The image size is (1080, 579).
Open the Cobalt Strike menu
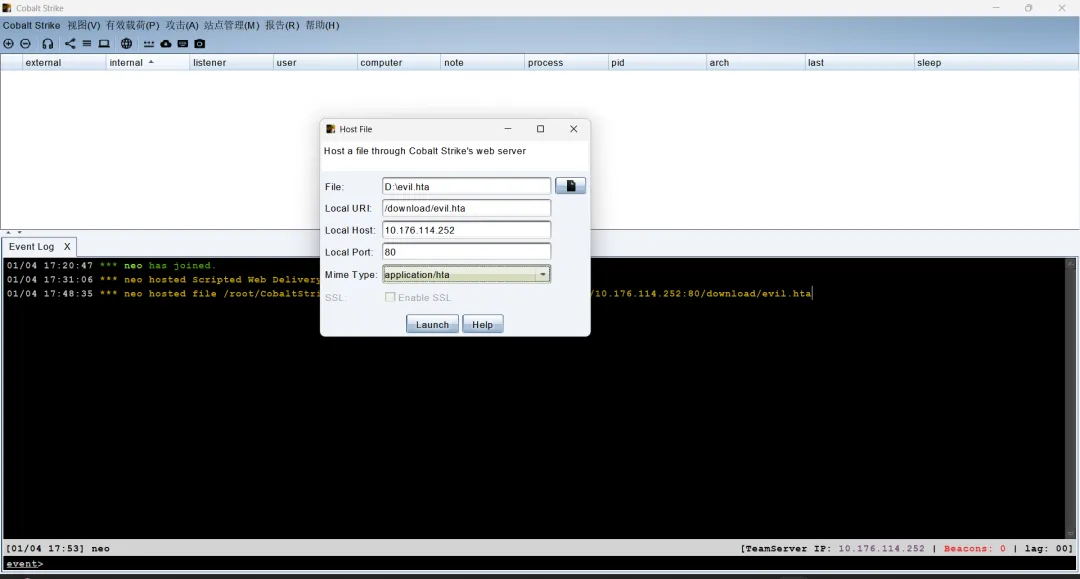(31, 25)
